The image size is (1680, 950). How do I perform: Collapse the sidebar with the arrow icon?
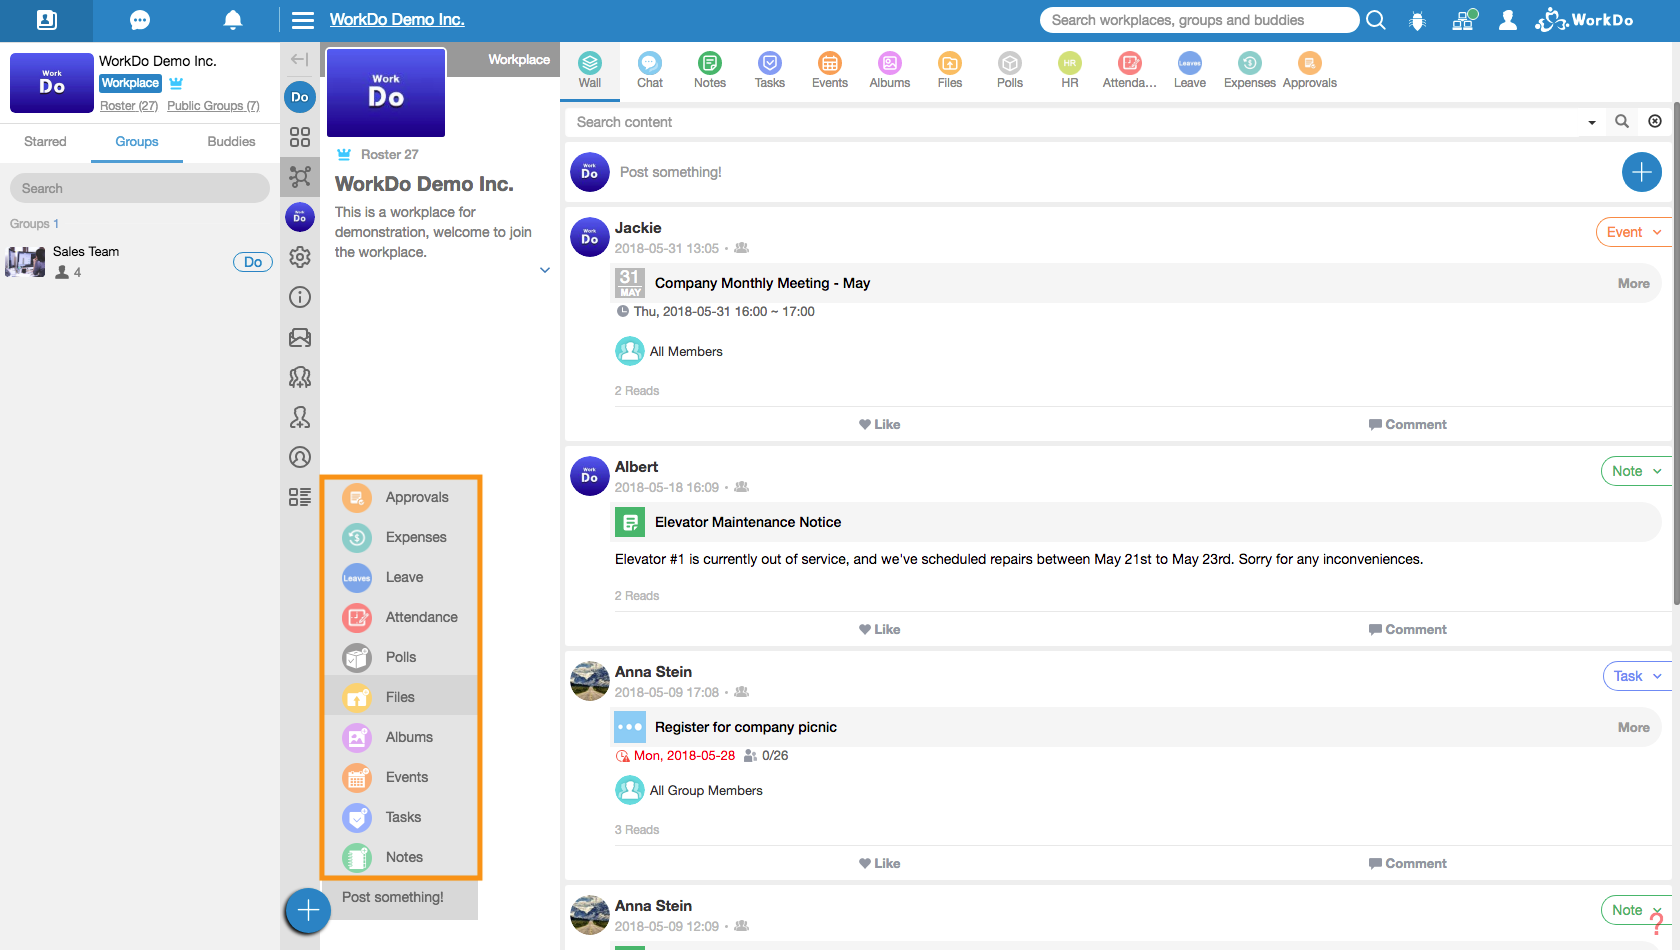pos(299,59)
